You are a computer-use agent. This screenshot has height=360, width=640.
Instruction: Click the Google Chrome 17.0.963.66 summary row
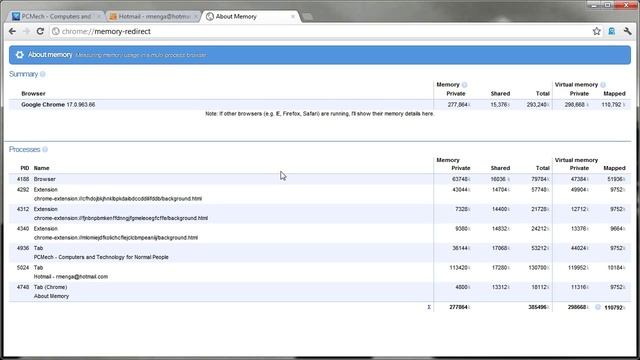pos(320,105)
